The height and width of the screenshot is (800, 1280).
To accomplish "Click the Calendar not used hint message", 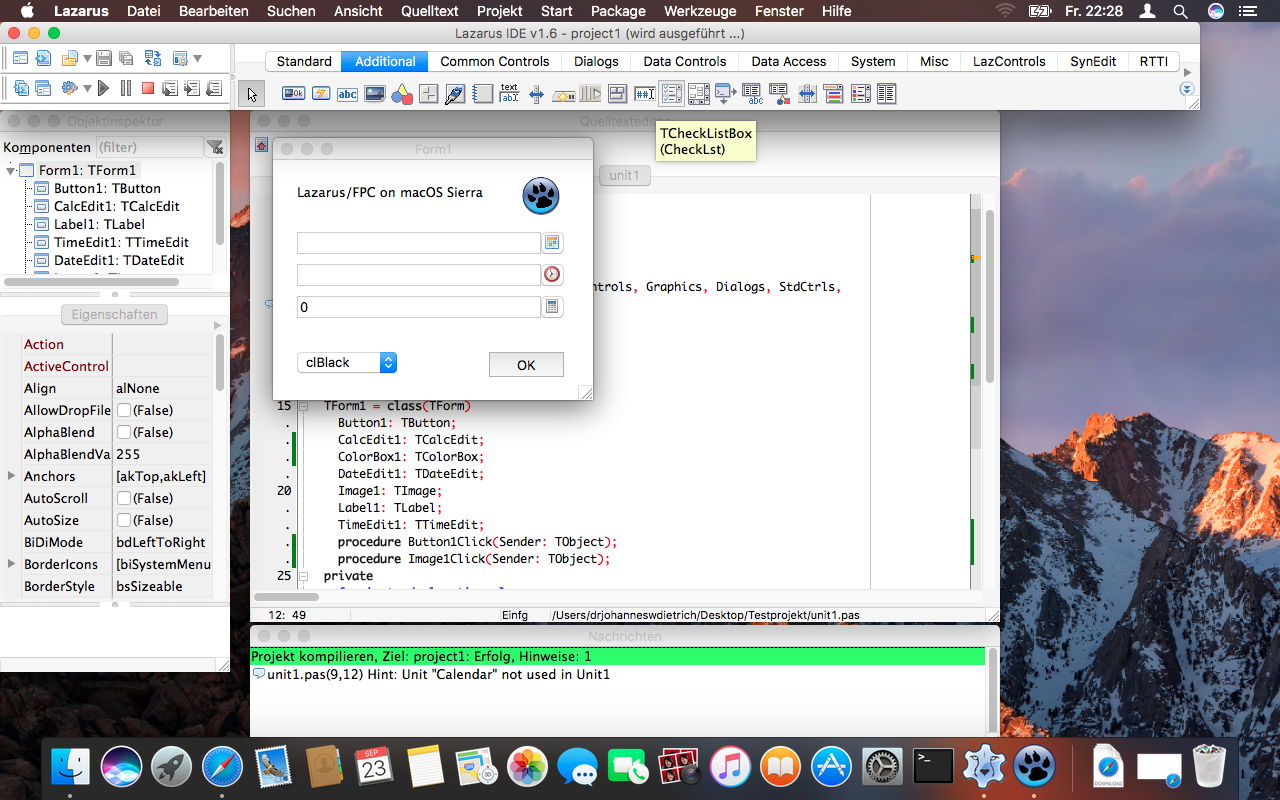I will (x=438, y=674).
